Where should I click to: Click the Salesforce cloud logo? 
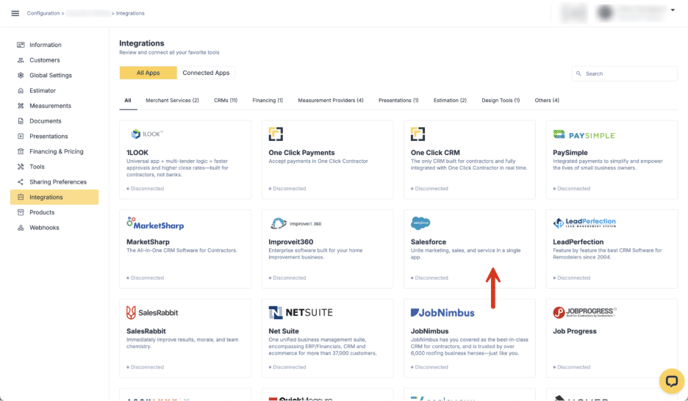[x=421, y=224]
